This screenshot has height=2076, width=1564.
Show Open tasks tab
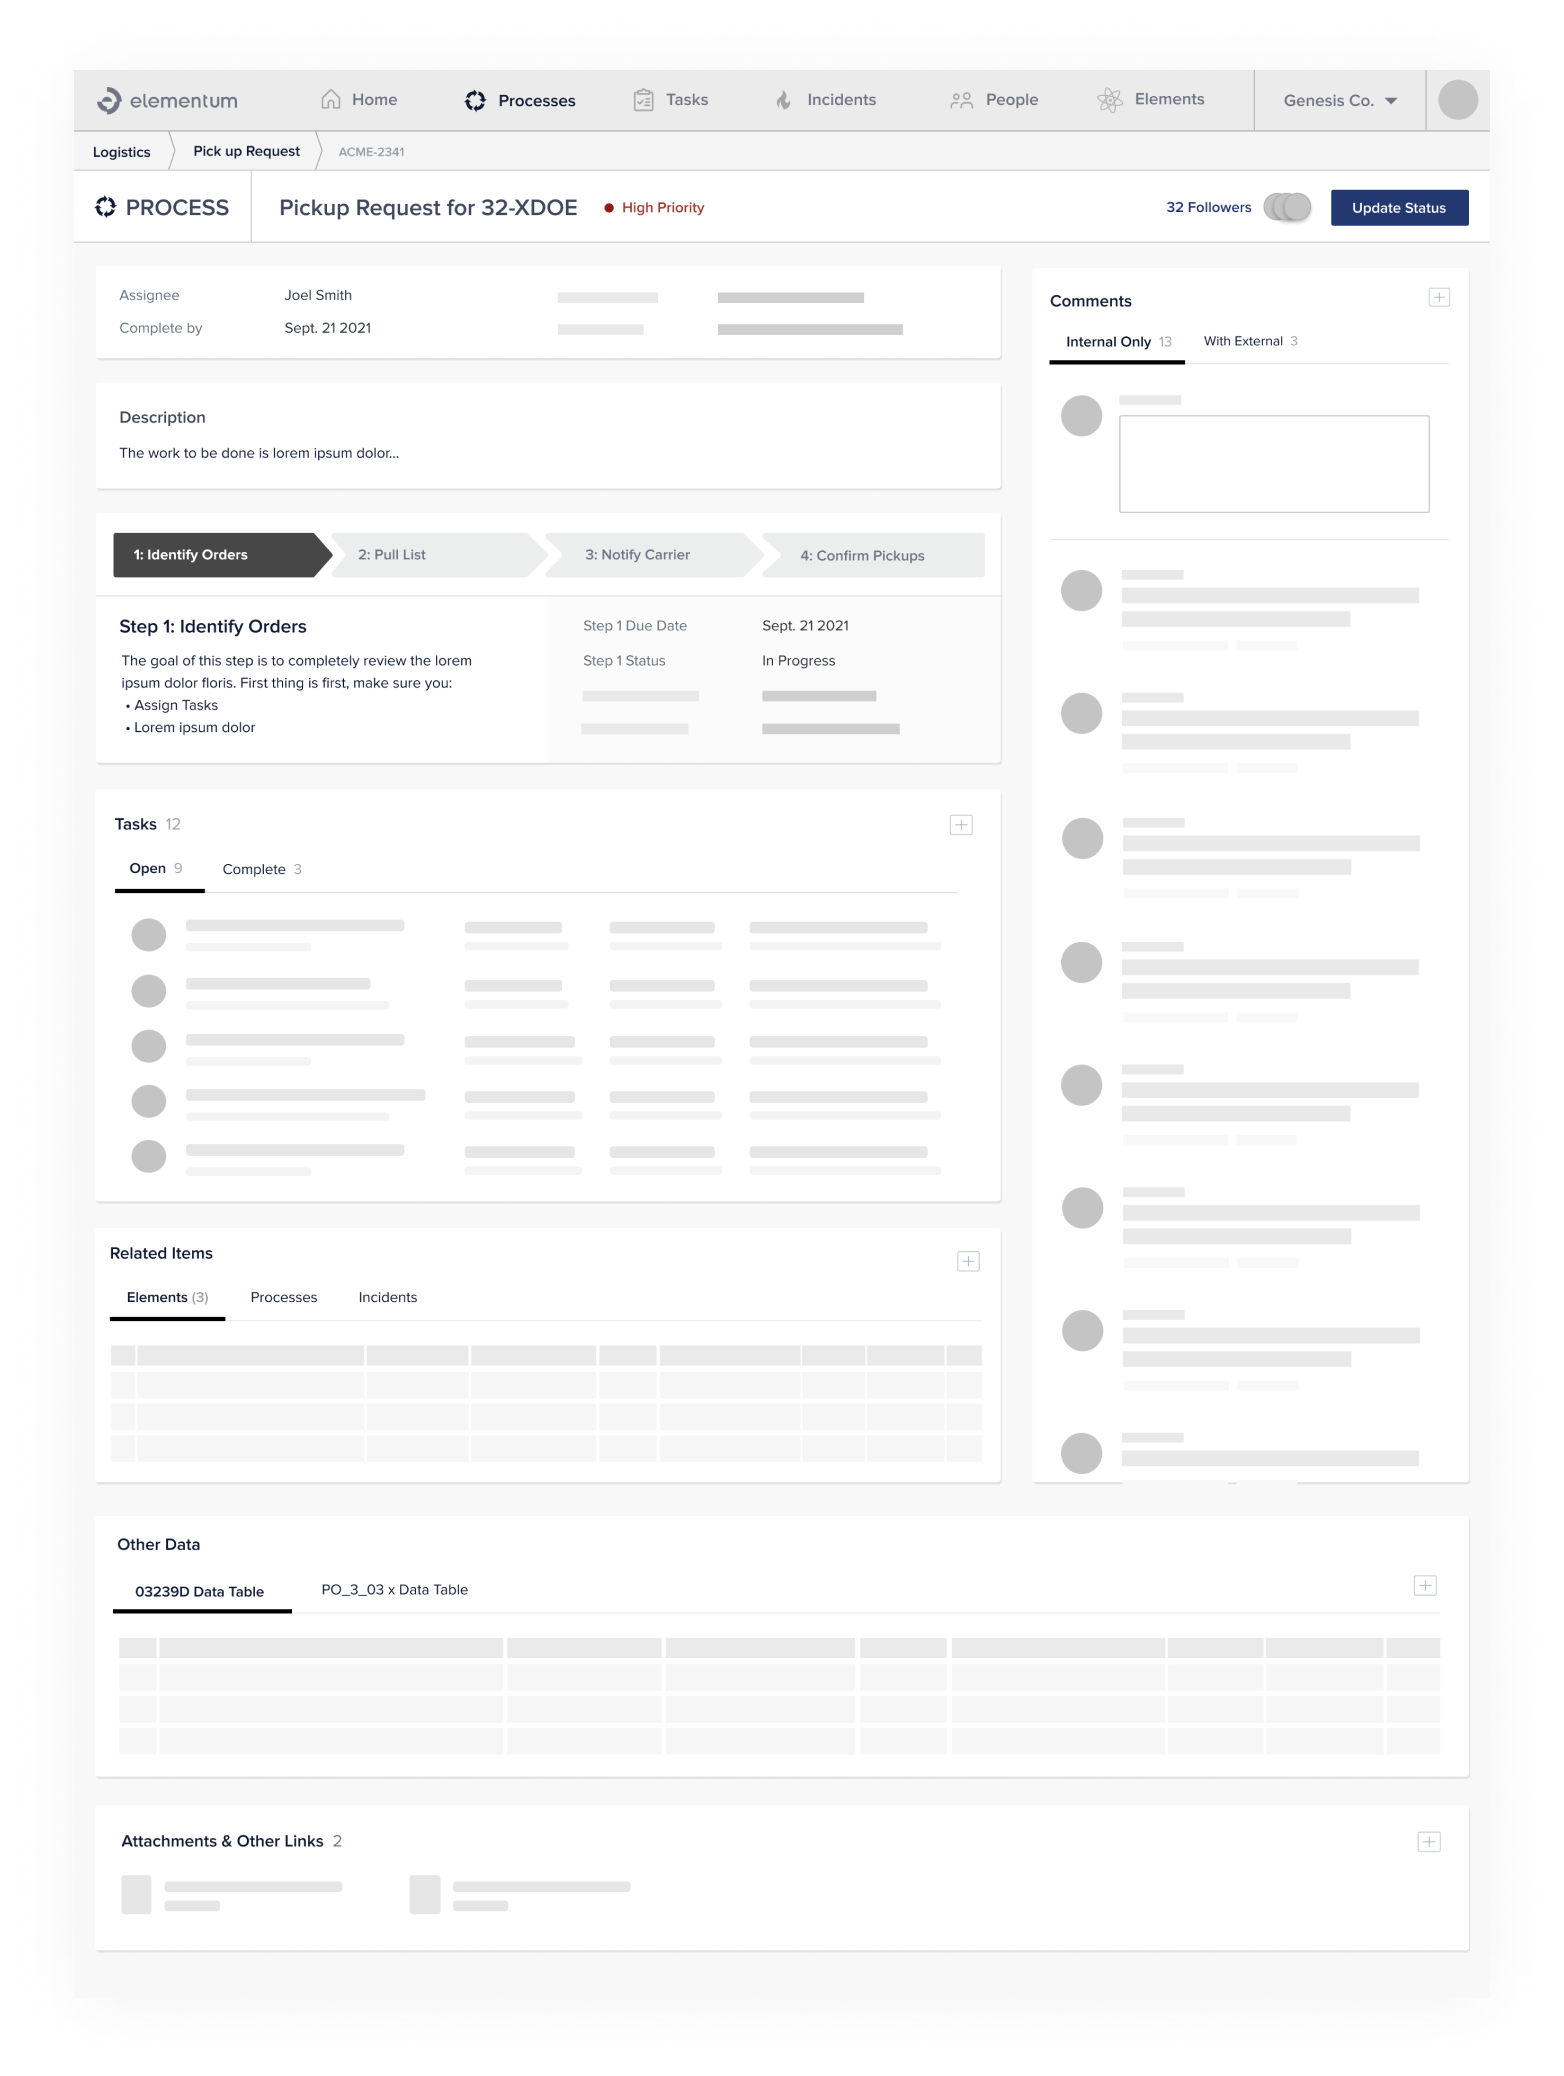click(x=159, y=868)
